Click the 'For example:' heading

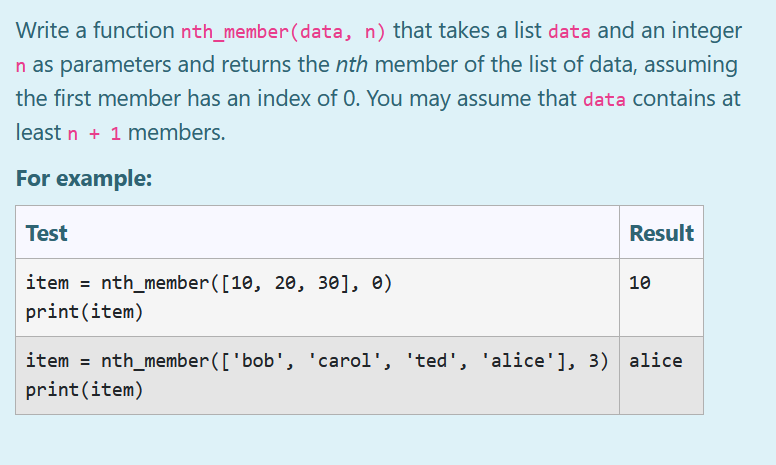coord(84,178)
